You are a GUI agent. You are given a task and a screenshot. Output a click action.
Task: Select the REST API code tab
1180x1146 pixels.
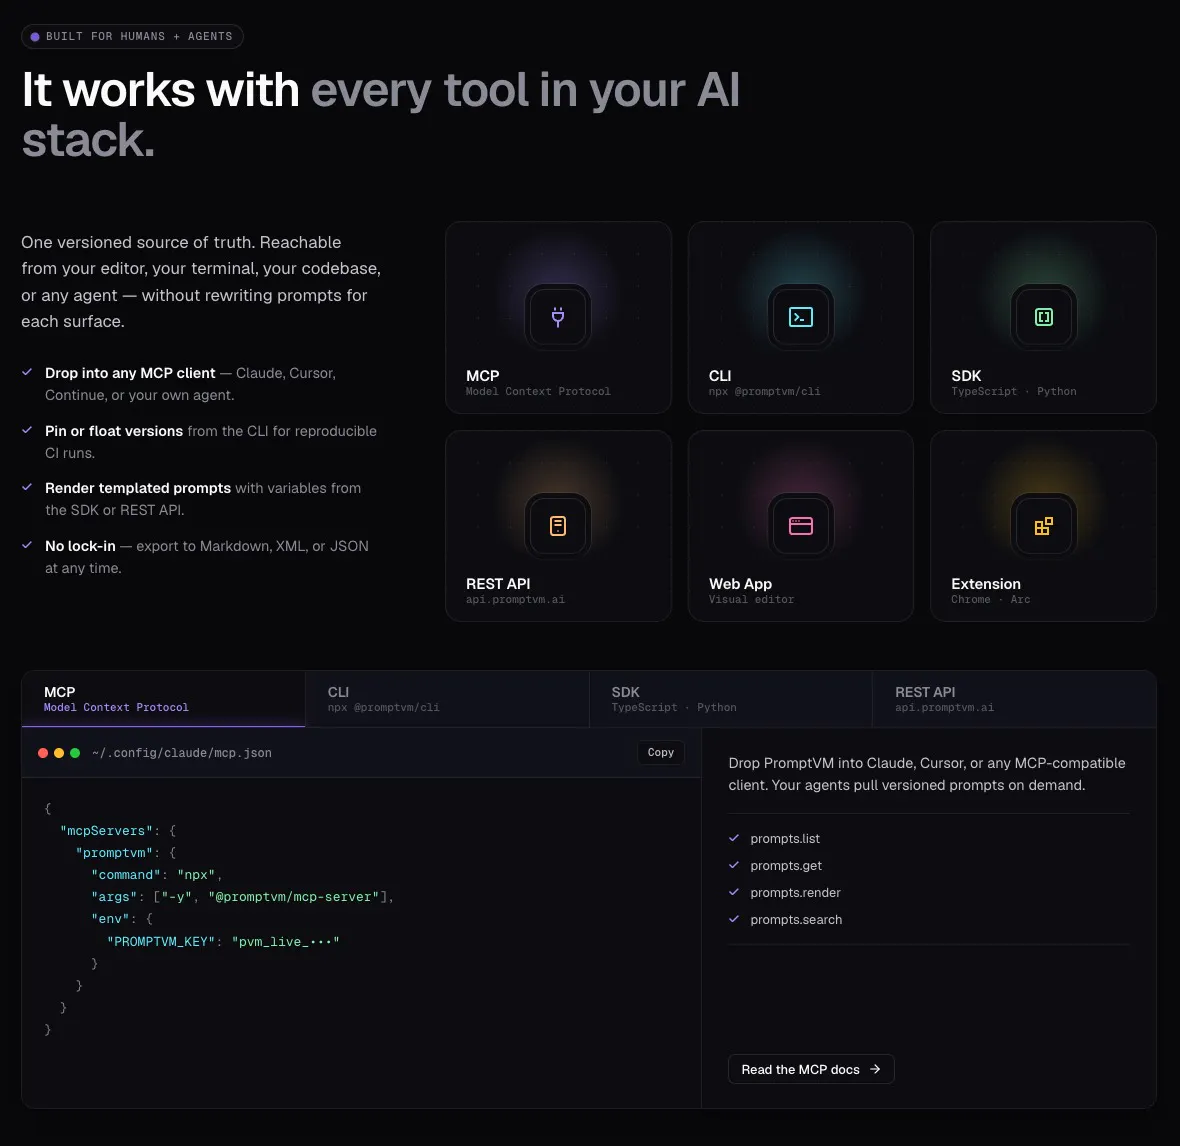(x=1014, y=699)
